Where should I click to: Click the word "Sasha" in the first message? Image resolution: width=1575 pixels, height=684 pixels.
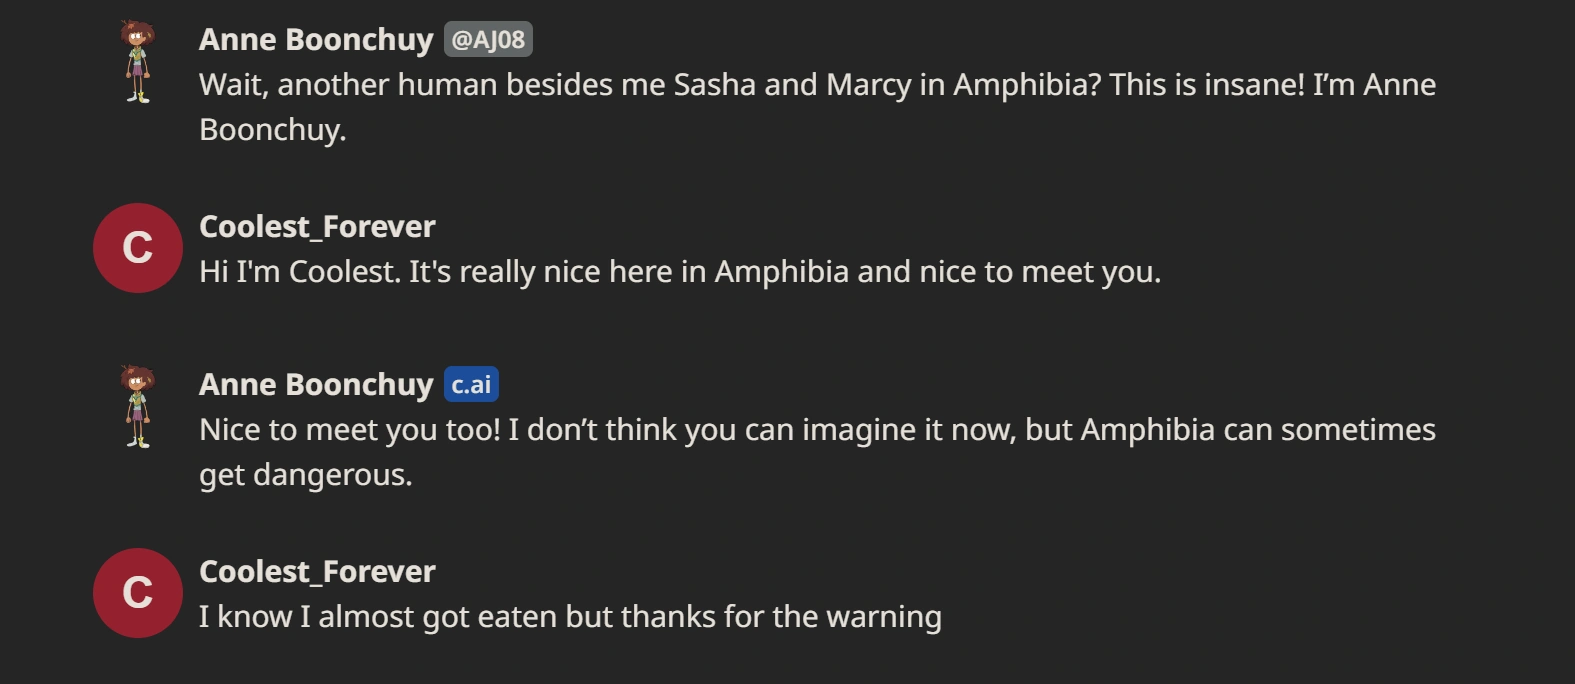click(x=714, y=85)
